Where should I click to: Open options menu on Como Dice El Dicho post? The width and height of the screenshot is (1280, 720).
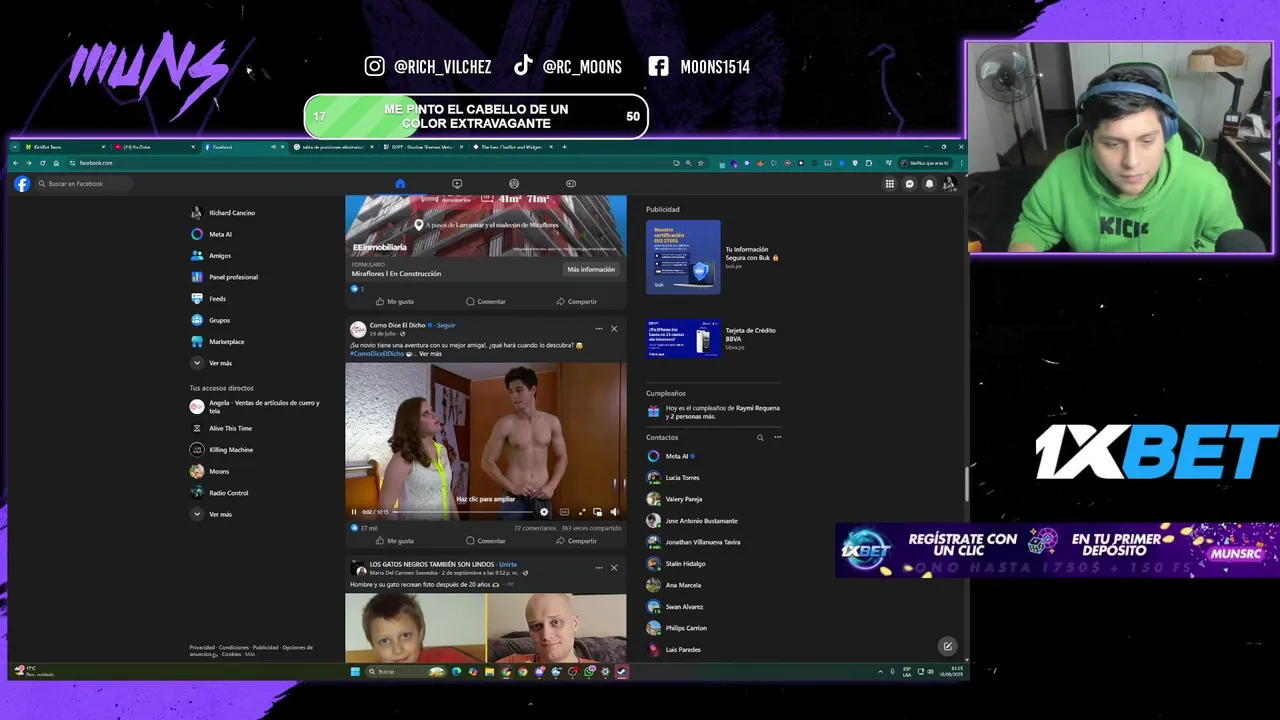[x=599, y=329]
